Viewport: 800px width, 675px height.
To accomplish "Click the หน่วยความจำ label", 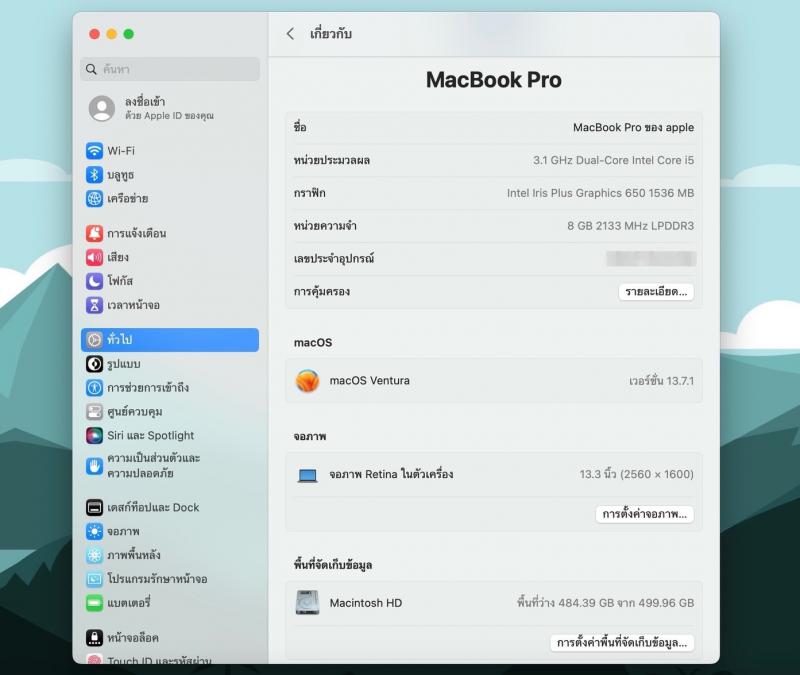I will coord(325,226).
